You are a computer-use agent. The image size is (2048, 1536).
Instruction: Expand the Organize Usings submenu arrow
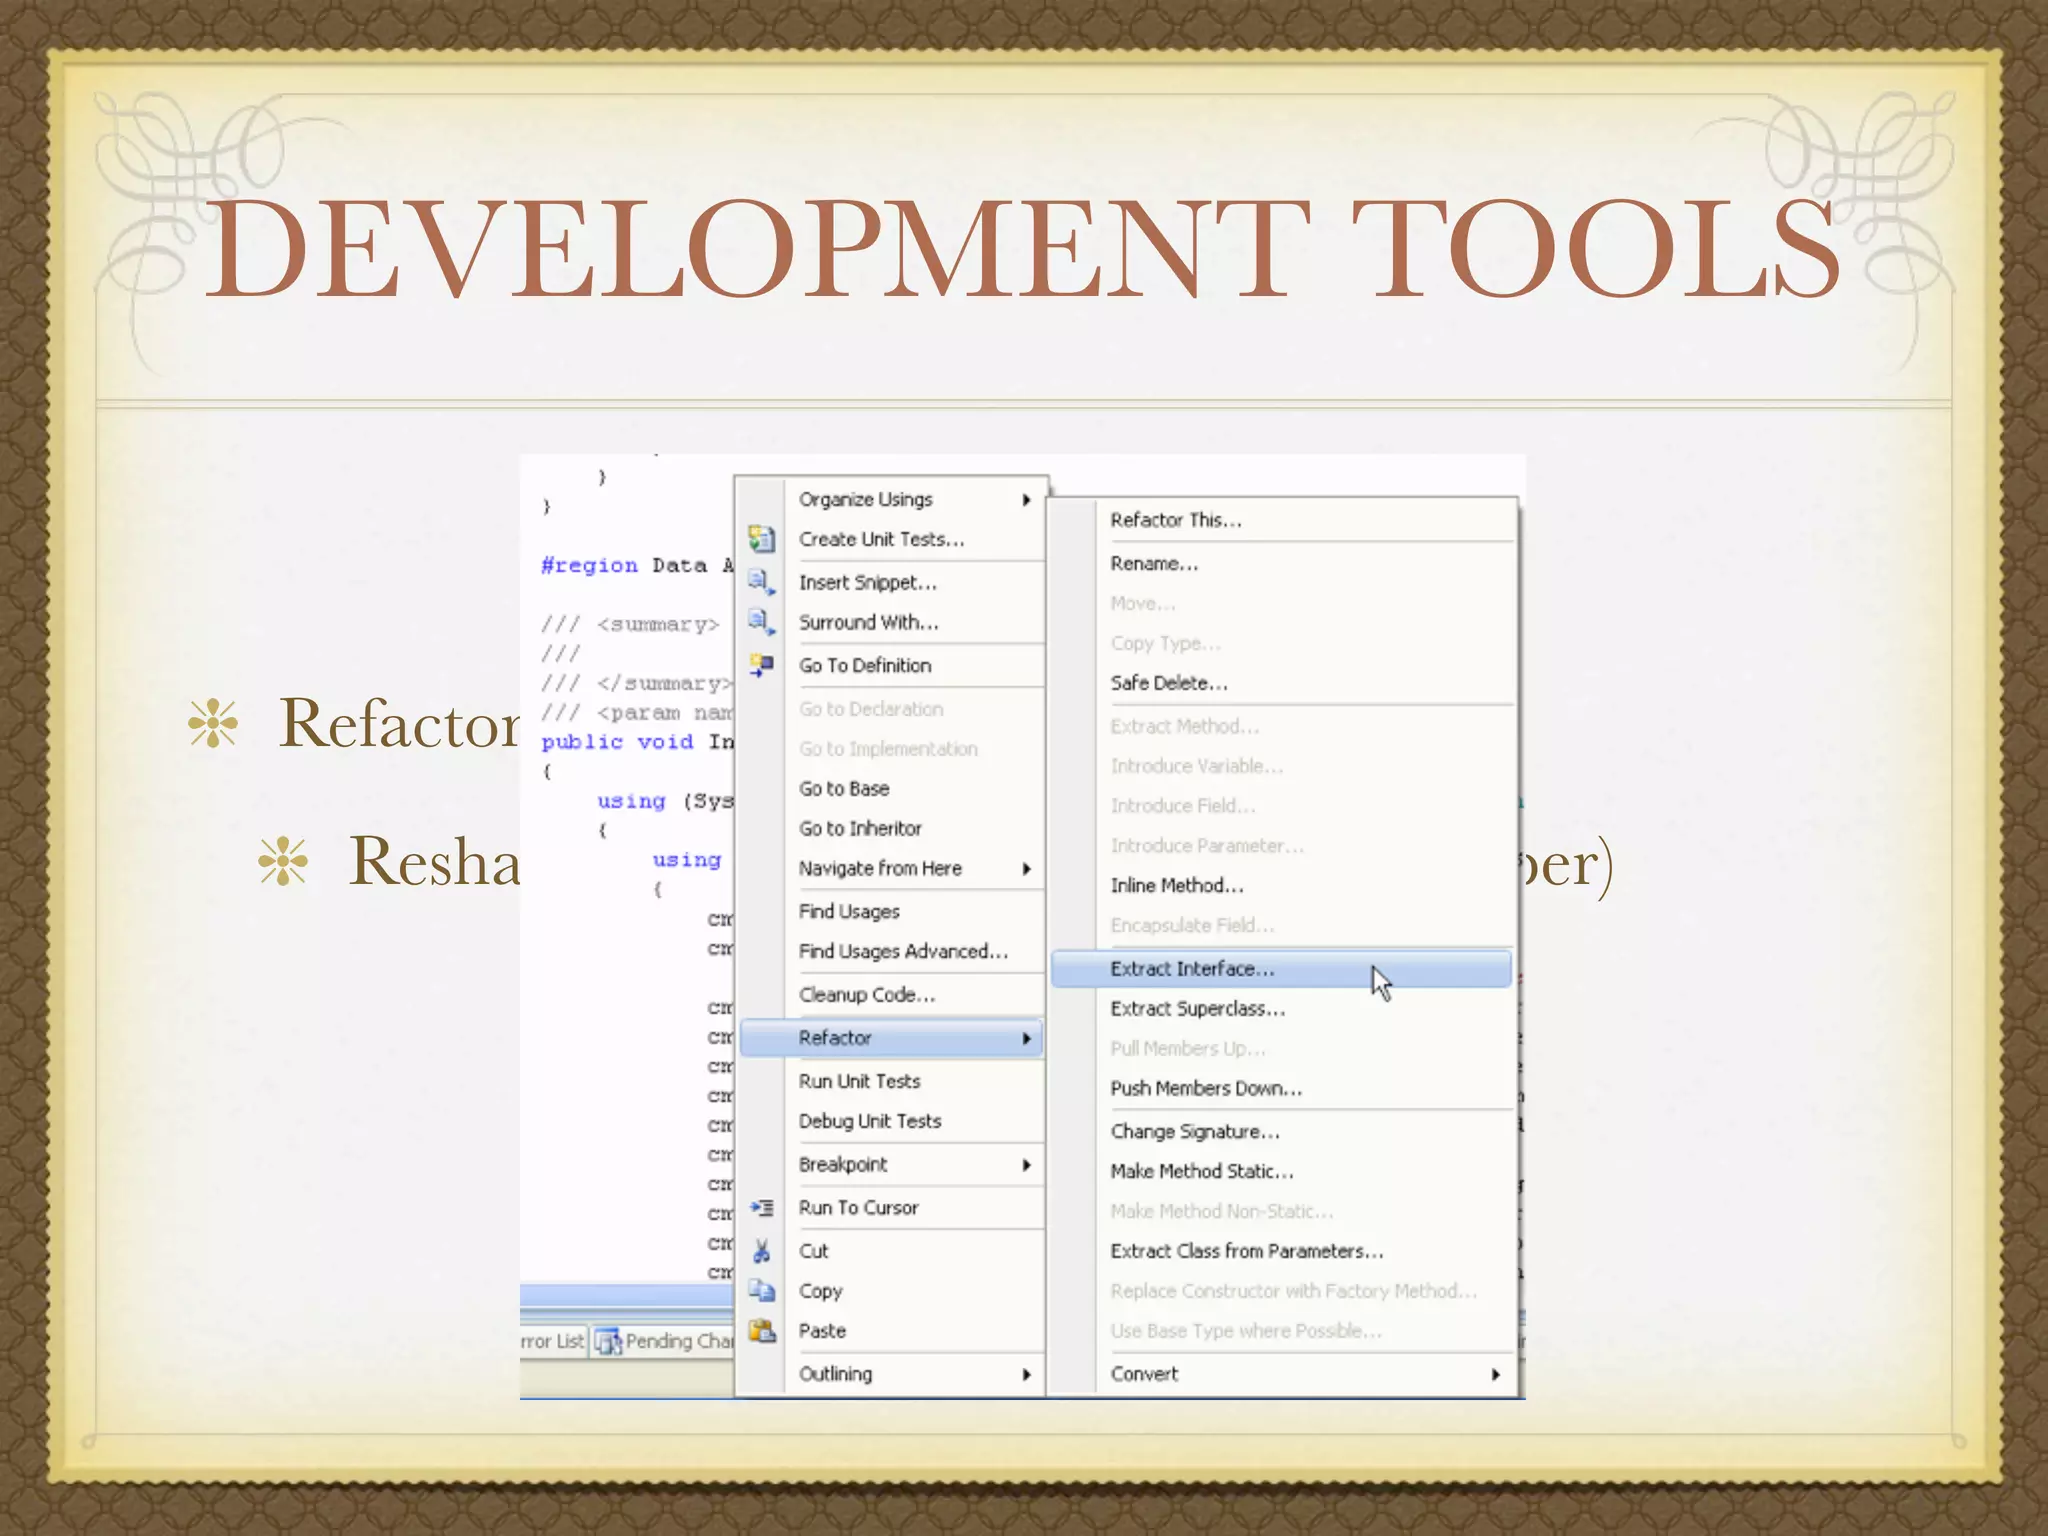pyautogui.click(x=1026, y=500)
